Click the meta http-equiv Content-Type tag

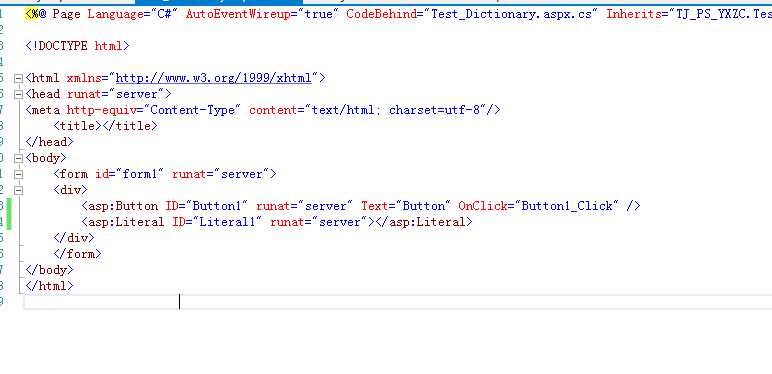[x=263, y=110]
